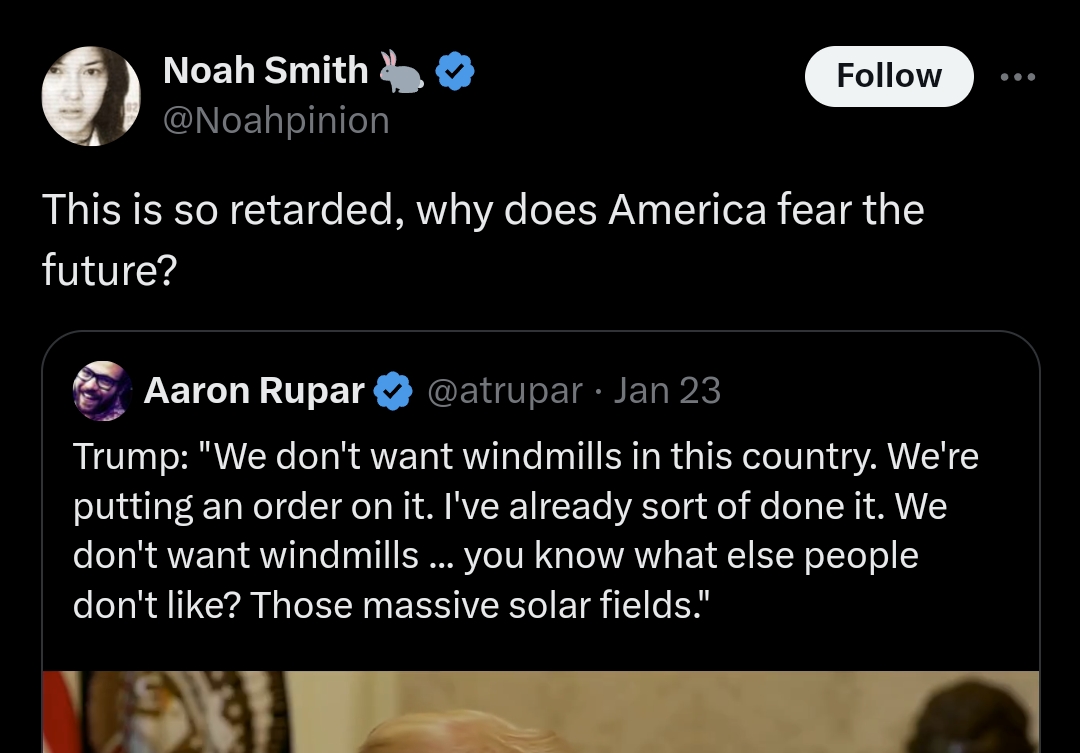Viewport: 1080px width, 753px height.
Task: Click Aaron Rupar's verified checkmark badge
Action: [394, 392]
